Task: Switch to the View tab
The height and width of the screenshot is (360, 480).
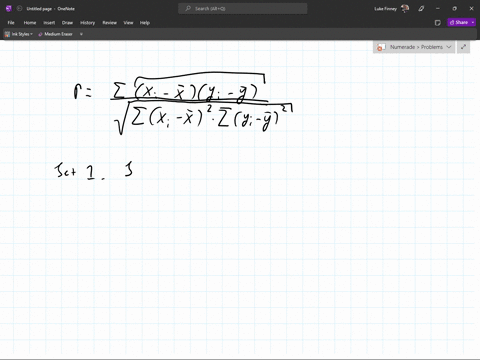Action: tap(128, 23)
